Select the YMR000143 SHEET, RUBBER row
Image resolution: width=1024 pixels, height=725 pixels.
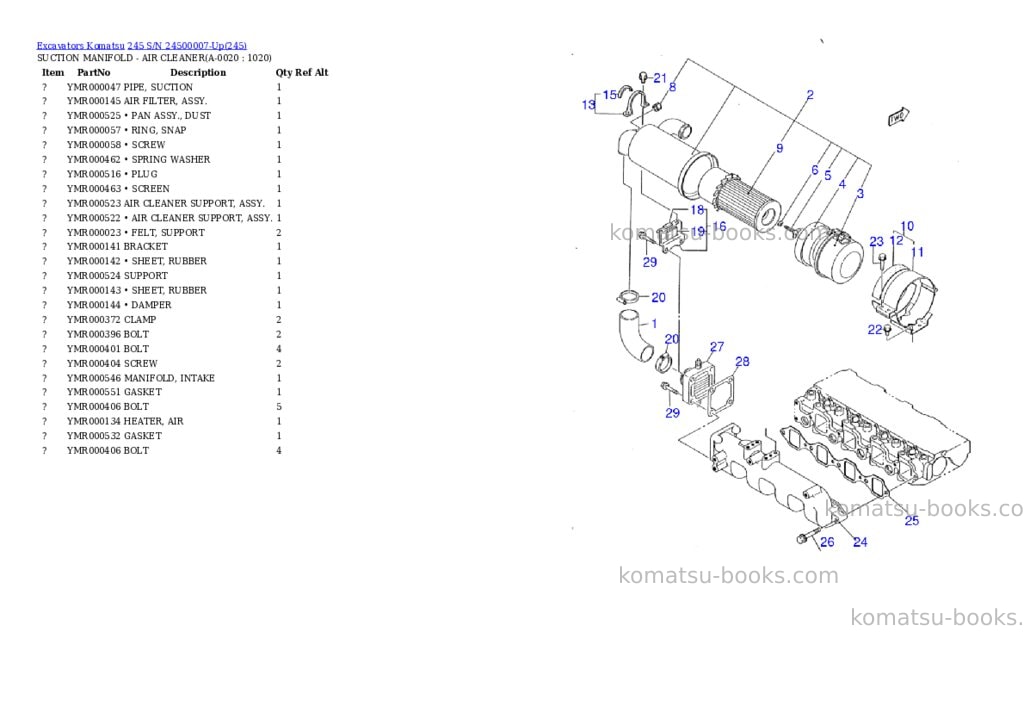coord(162,290)
